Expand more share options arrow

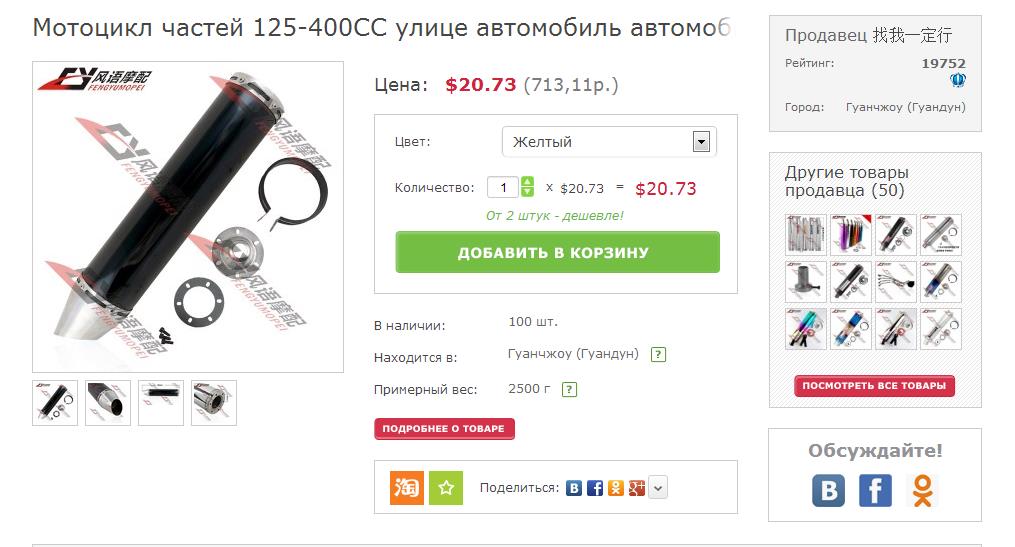(x=658, y=488)
